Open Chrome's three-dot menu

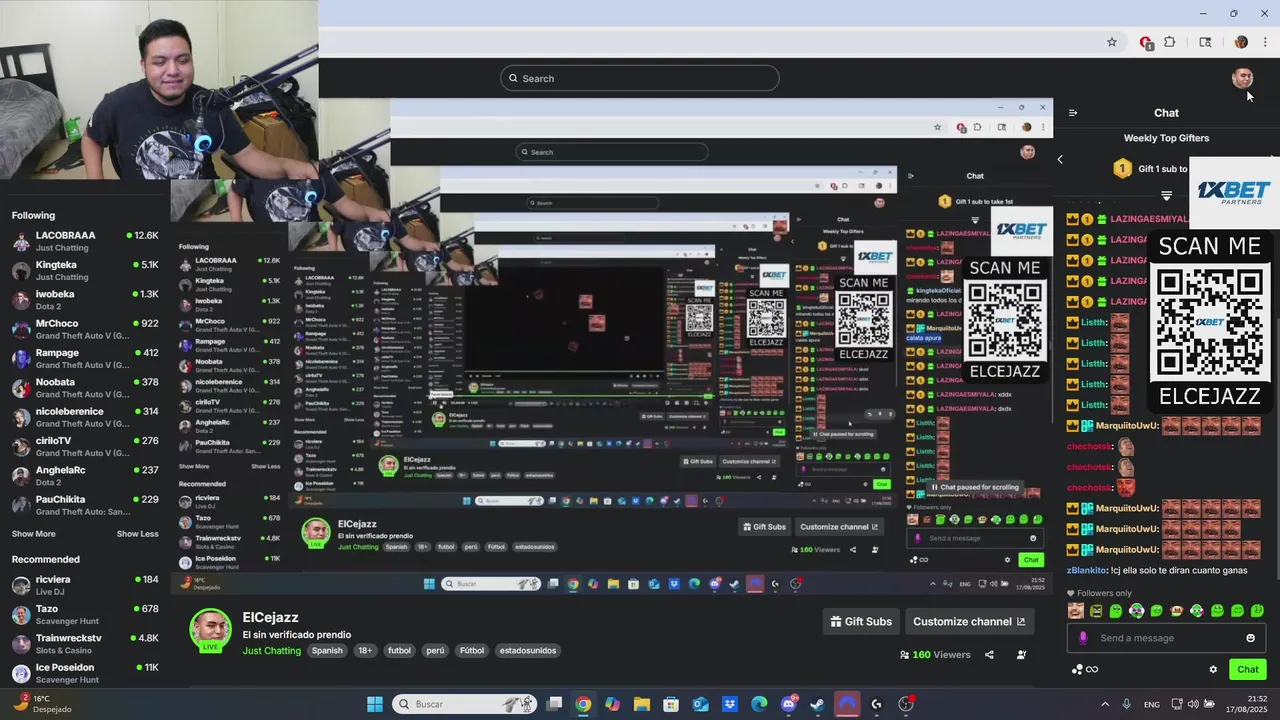[x=1266, y=42]
